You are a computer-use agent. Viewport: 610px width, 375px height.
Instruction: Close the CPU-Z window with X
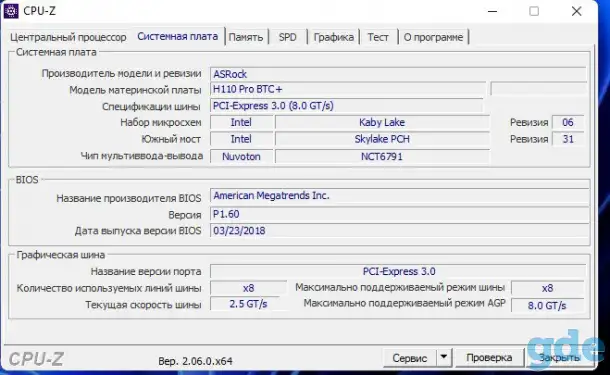(x=577, y=11)
